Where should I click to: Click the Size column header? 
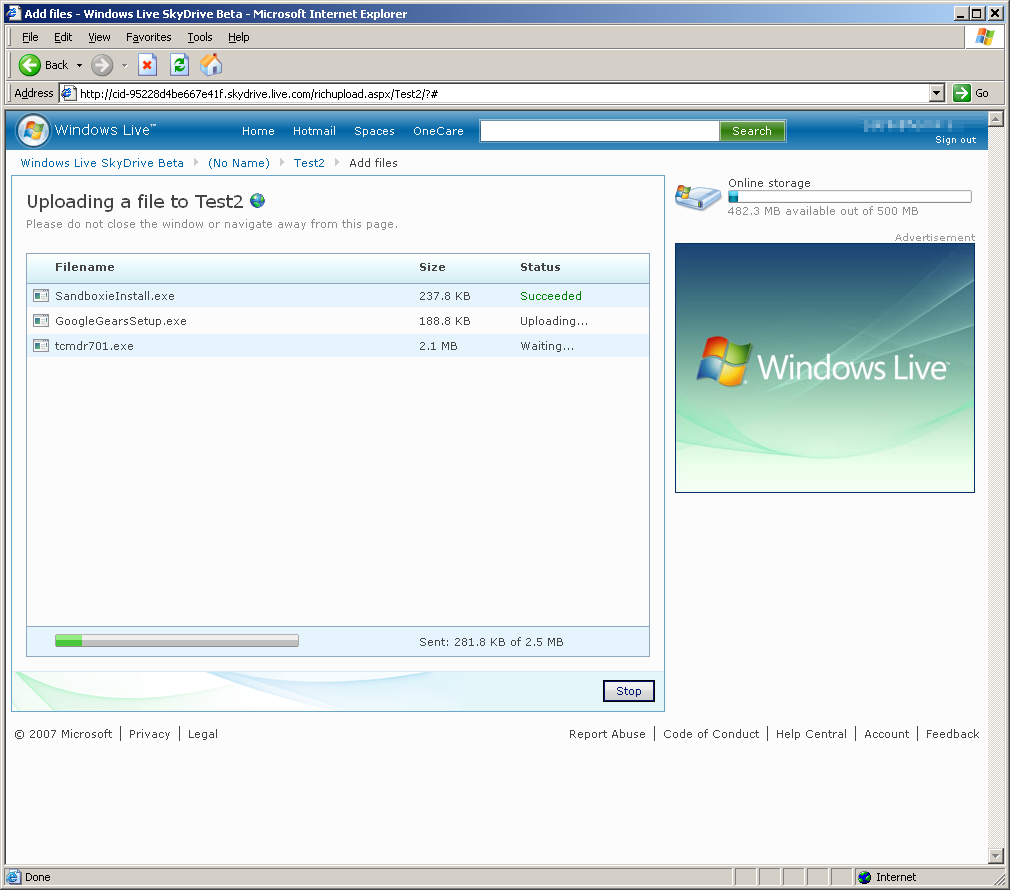coord(432,267)
